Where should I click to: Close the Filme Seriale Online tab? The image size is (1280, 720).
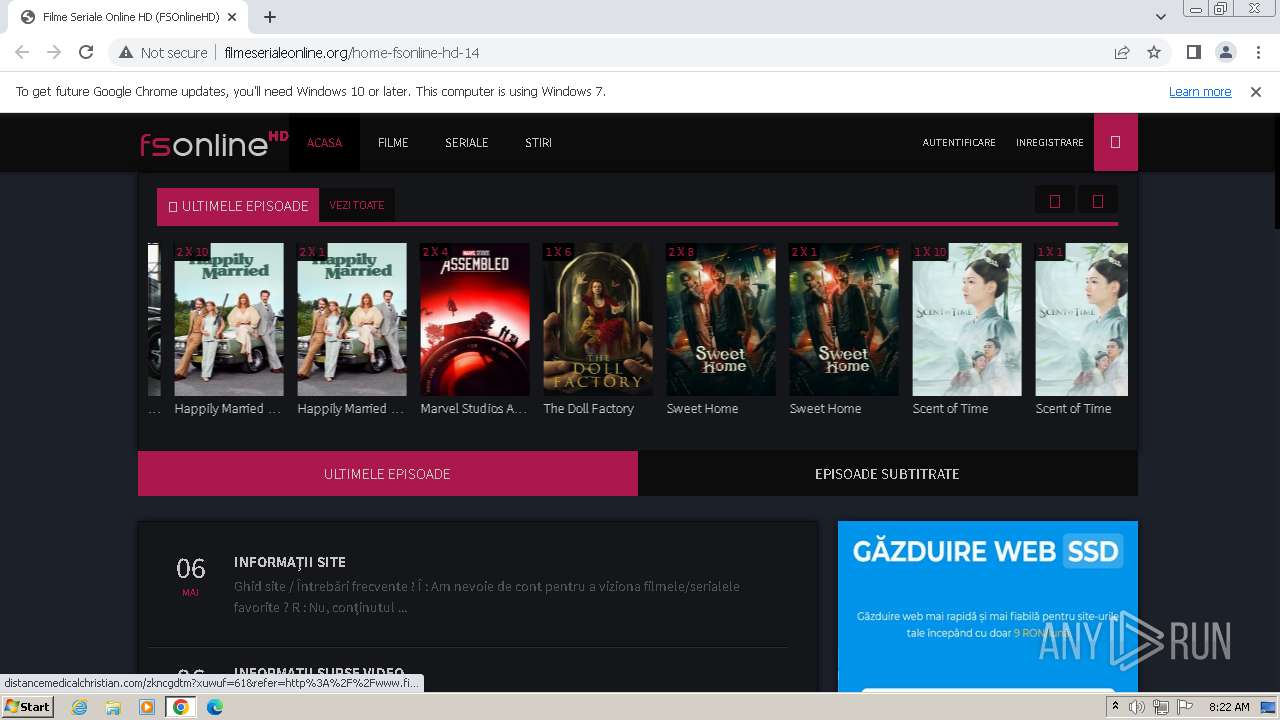[x=232, y=17]
